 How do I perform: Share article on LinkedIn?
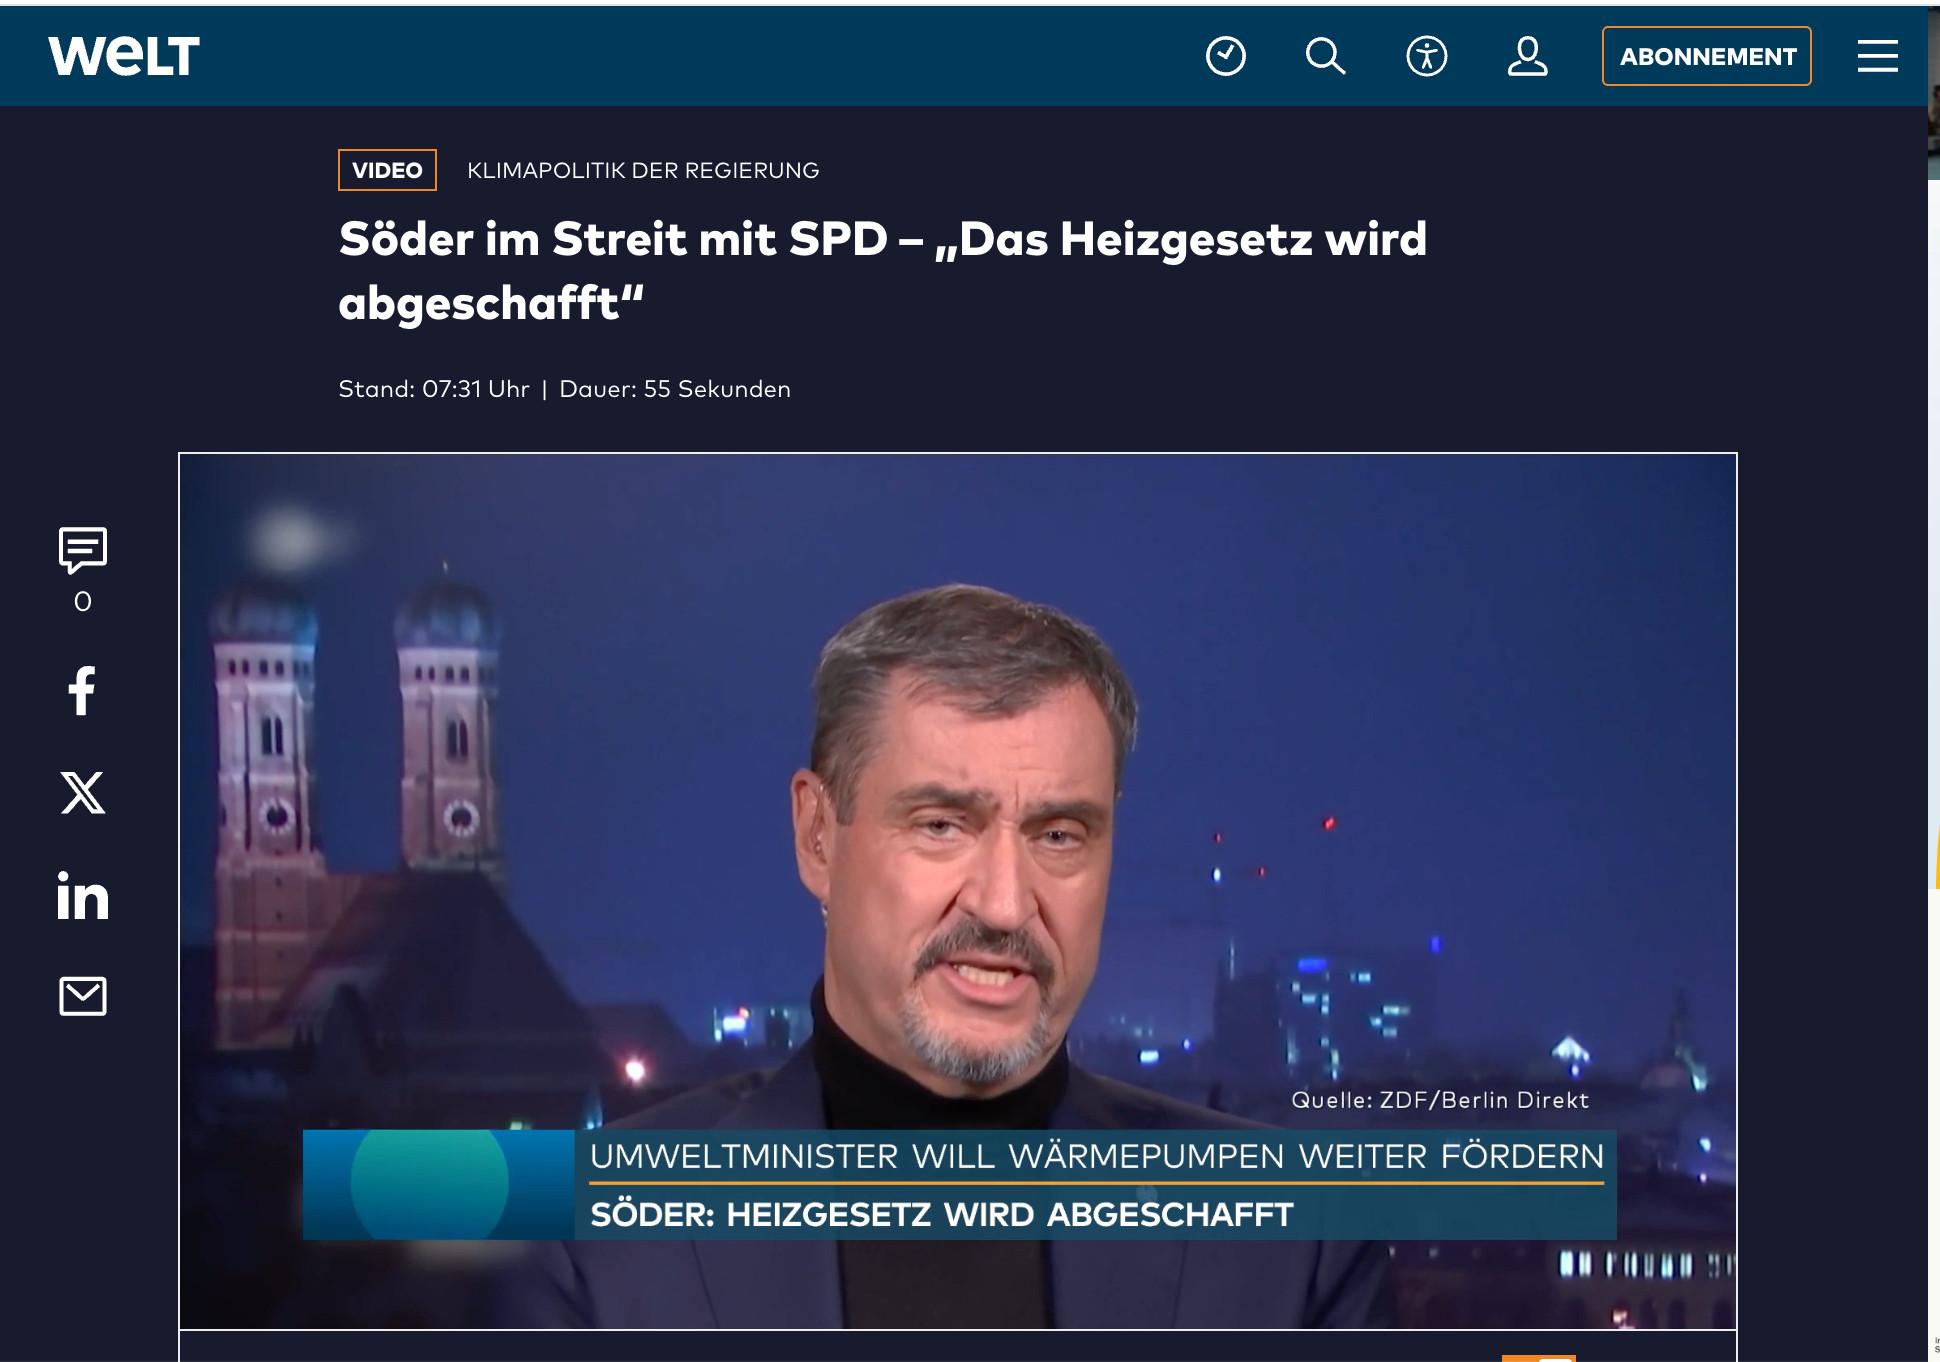82,895
